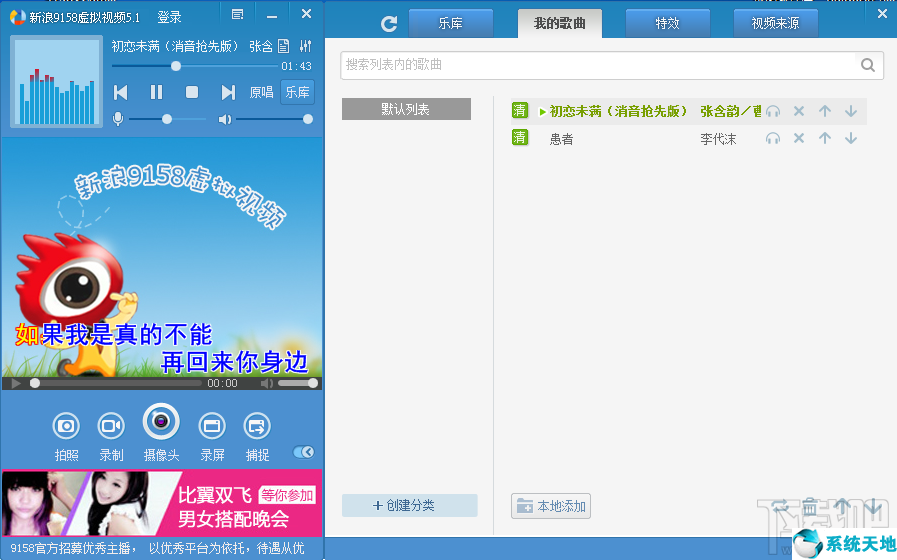Image resolution: width=897 pixels, height=560 pixels.
Task: Click the play mode loop icon
Action: [x=779, y=506]
